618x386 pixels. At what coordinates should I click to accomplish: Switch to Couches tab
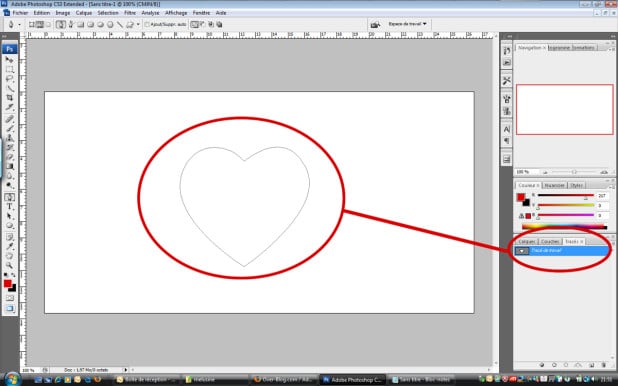(x=550, y=241)
